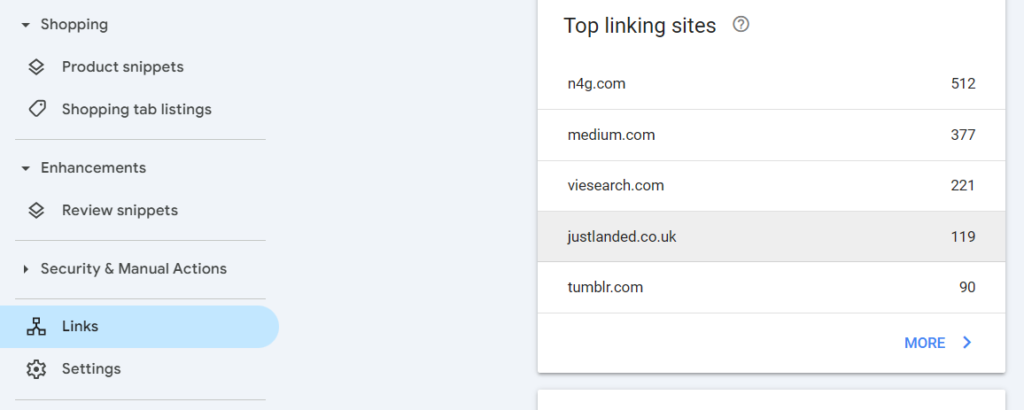The height and width of the screenshot is (410, 1024).
Task: Click MORE to see all linking sites
Action: tap(924, 343)
